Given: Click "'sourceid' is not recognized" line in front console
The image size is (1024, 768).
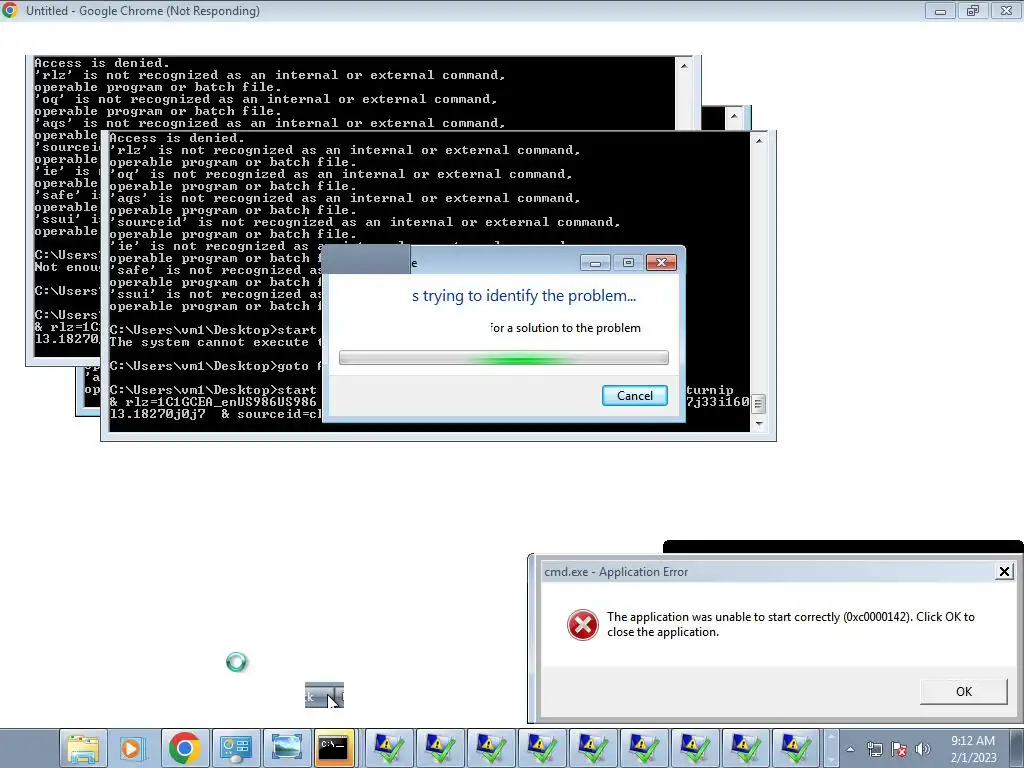Looking at the screenshot, I should (364, 223).
